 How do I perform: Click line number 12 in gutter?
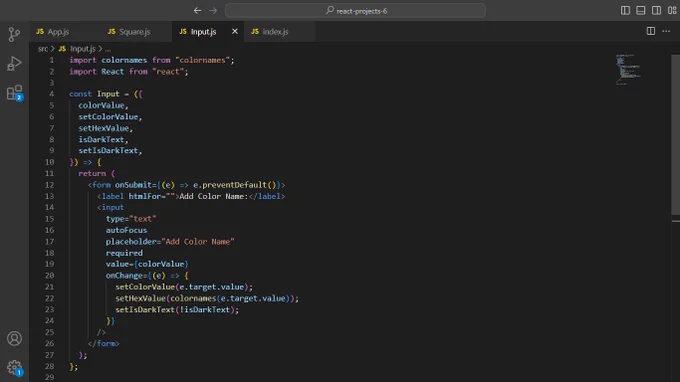(x=49, y=185)
